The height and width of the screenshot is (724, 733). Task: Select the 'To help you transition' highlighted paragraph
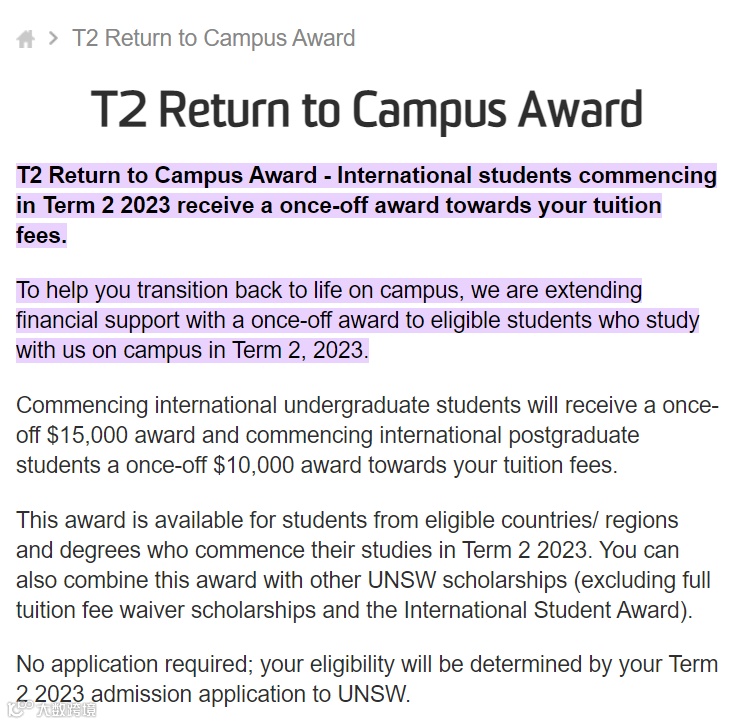tap(358, 320)
